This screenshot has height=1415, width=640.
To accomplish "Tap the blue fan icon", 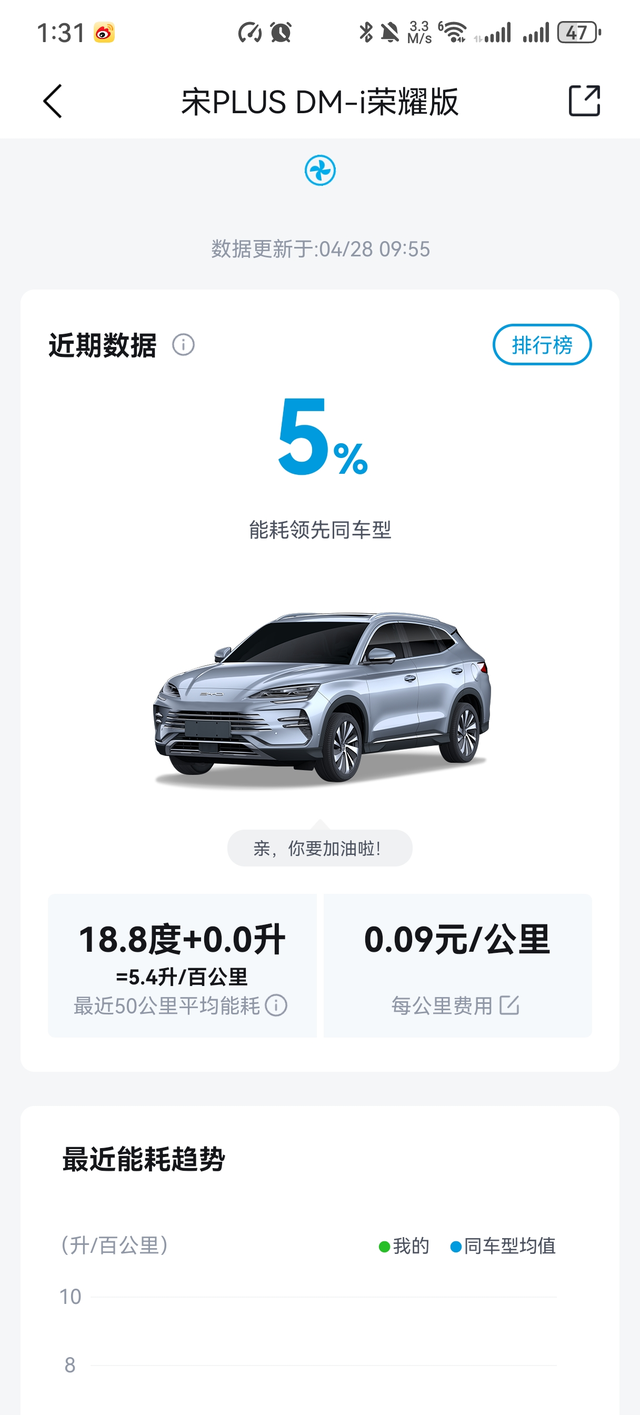I will 320,171.
